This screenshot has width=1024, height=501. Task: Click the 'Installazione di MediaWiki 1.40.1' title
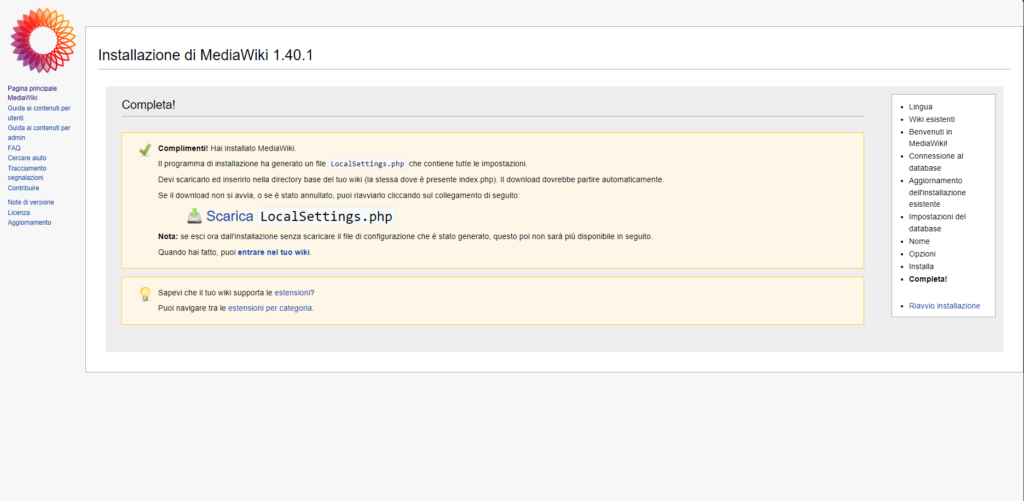(206, 55)
